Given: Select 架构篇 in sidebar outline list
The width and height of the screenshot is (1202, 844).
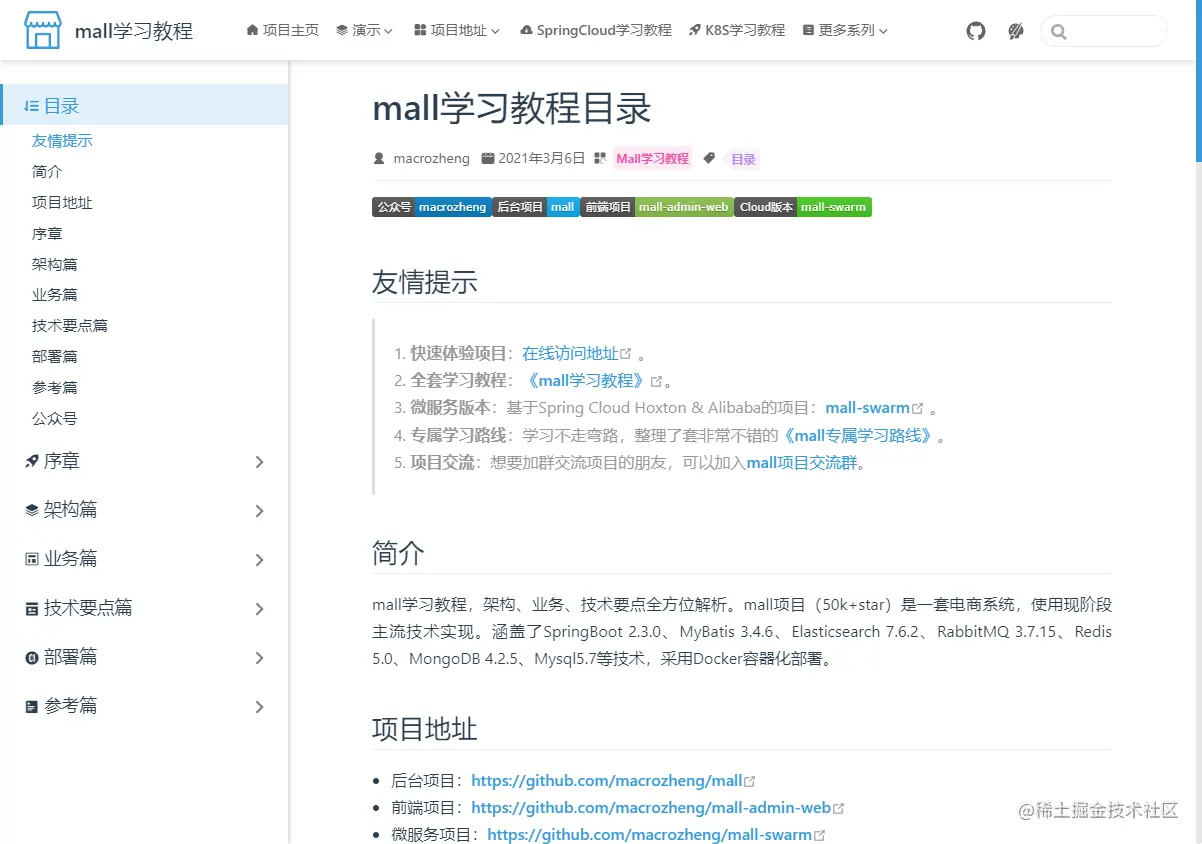Looking at the screenshot, I should pos(55,265).
